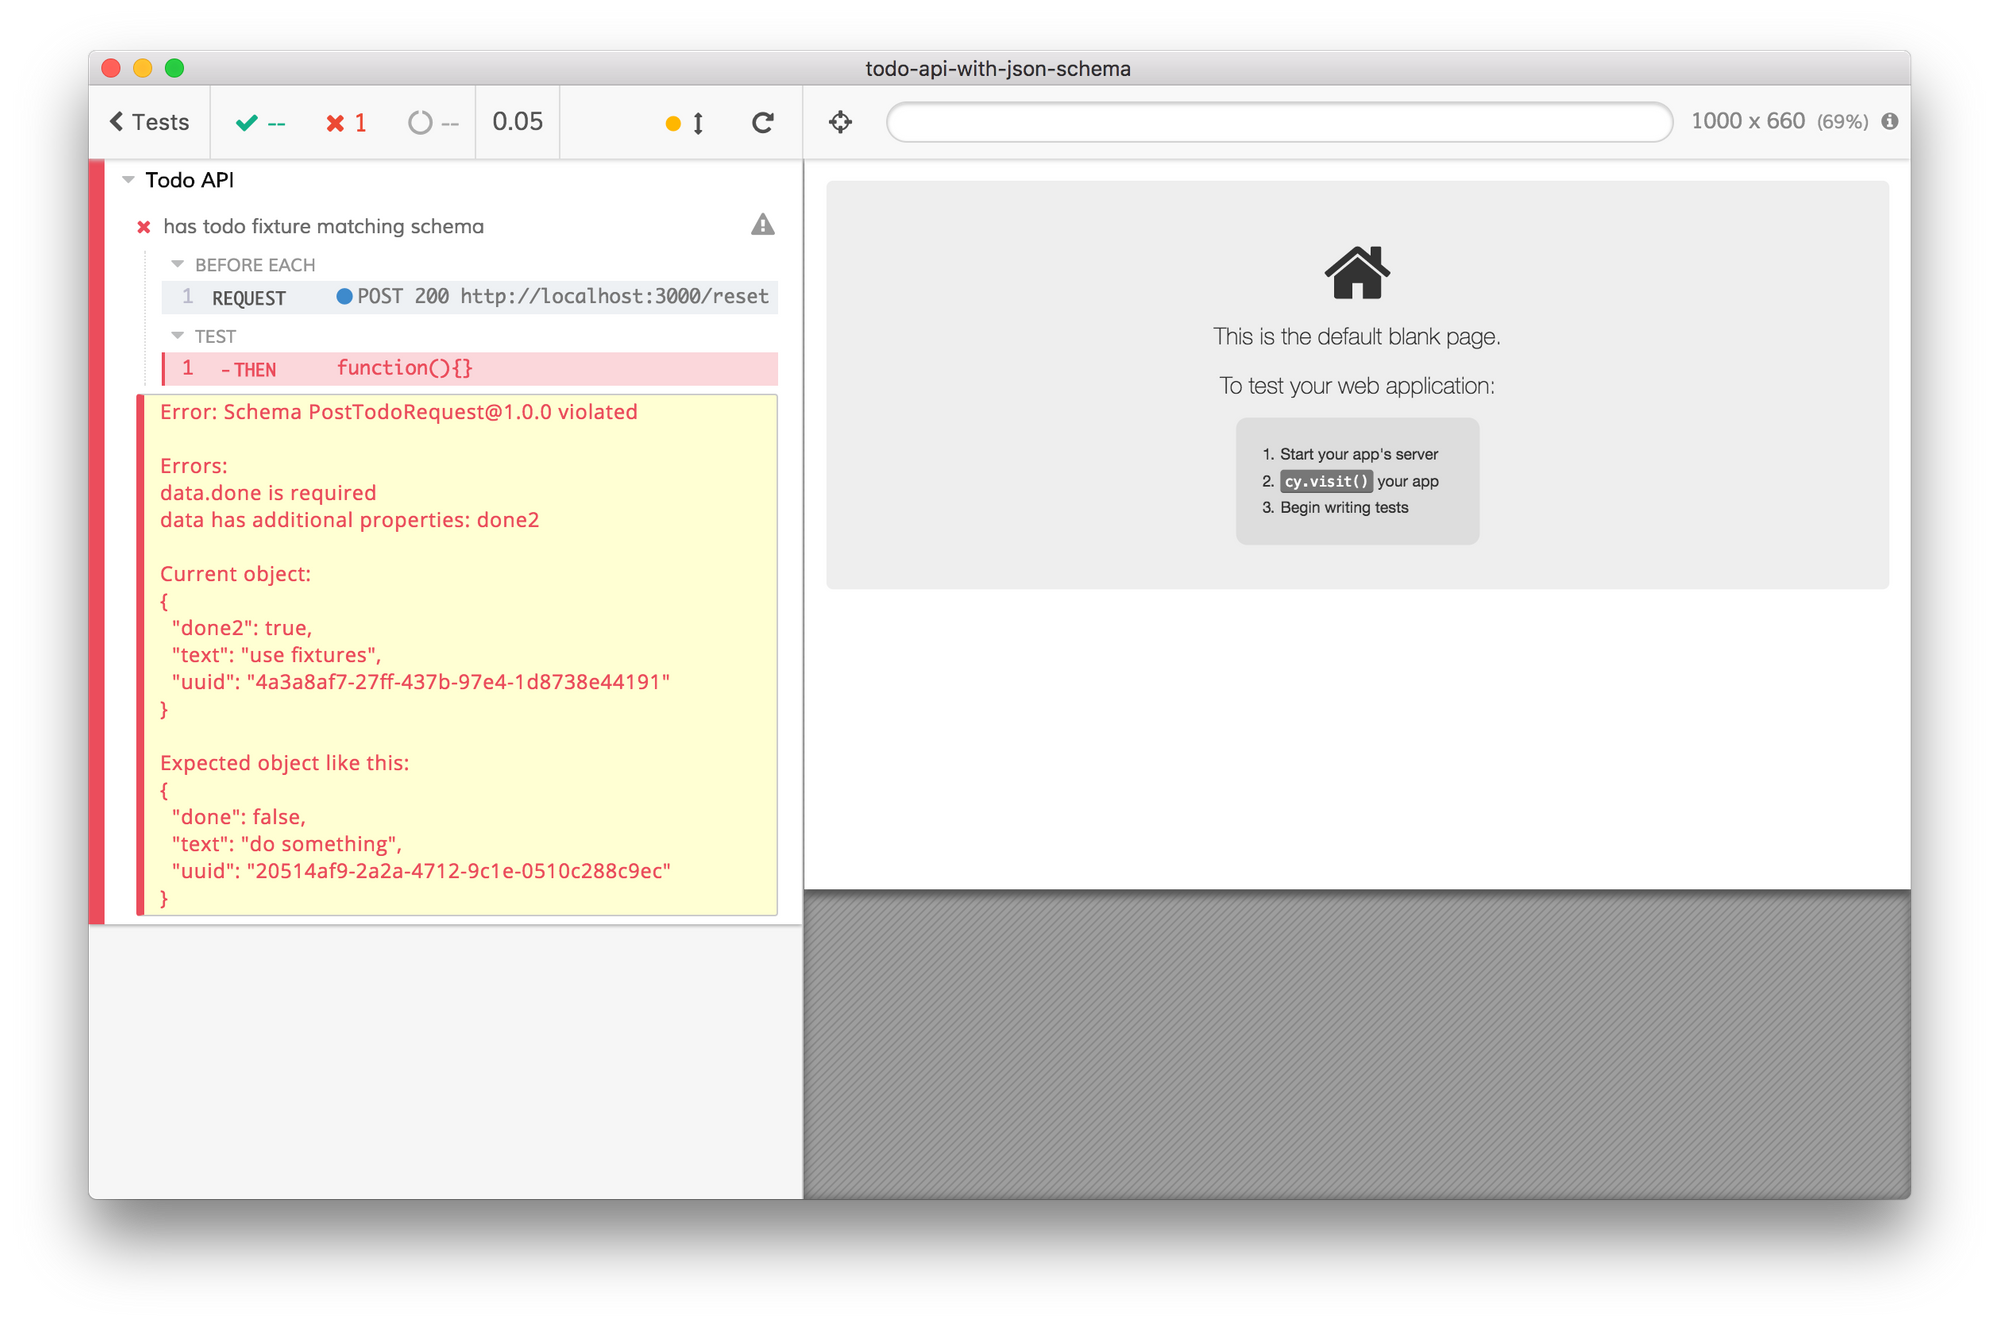Collapse the Todo API suite
Screen dimensions: 2000x1326
pos(128,180)
